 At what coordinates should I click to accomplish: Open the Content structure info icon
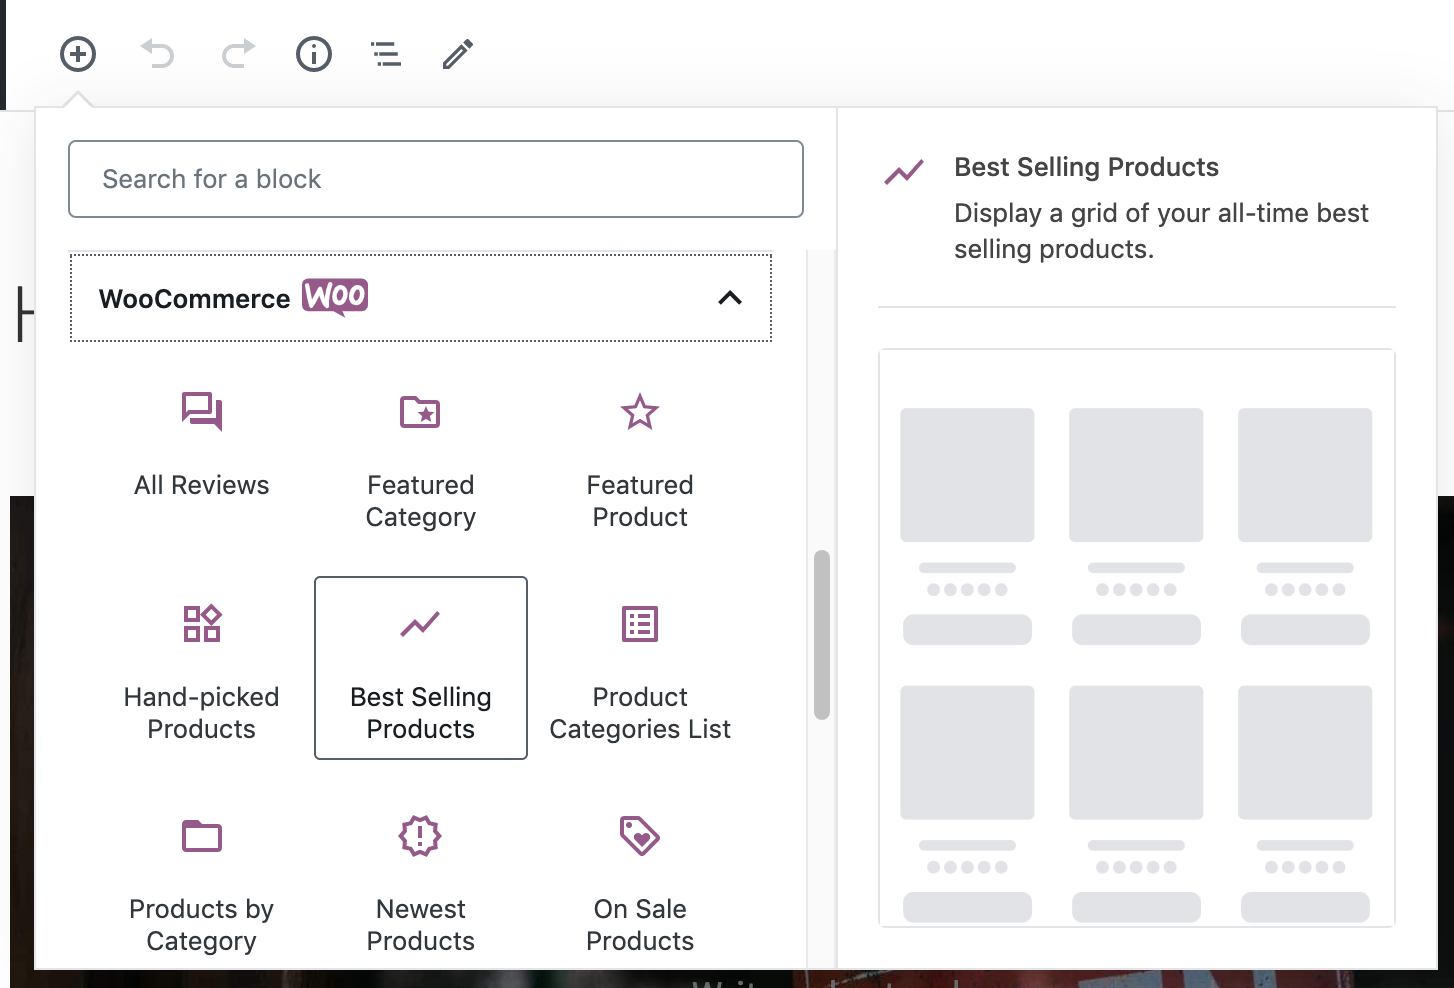coord(314,54)
